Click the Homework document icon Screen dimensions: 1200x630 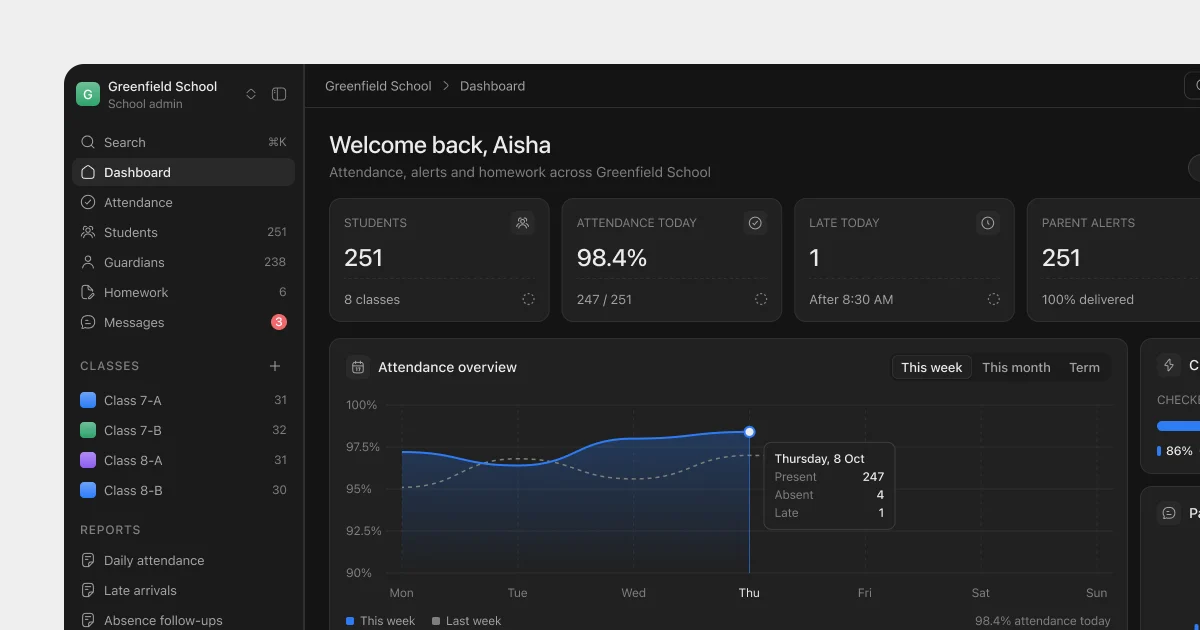pyautogui.click(x=88, y=292)
